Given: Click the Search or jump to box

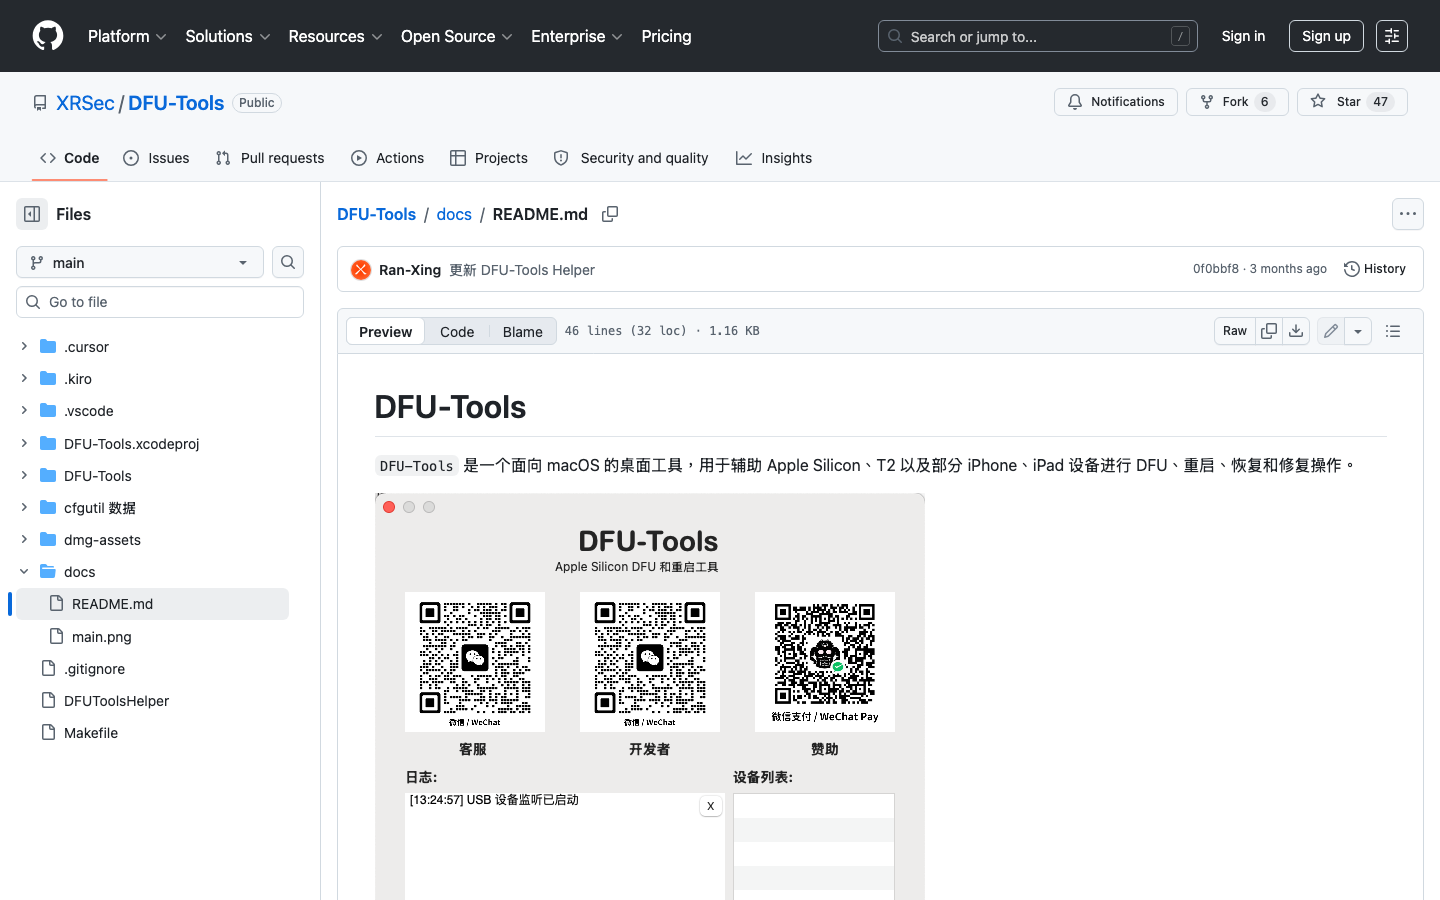Looking at the screenshot, I should click(1038, 36).
